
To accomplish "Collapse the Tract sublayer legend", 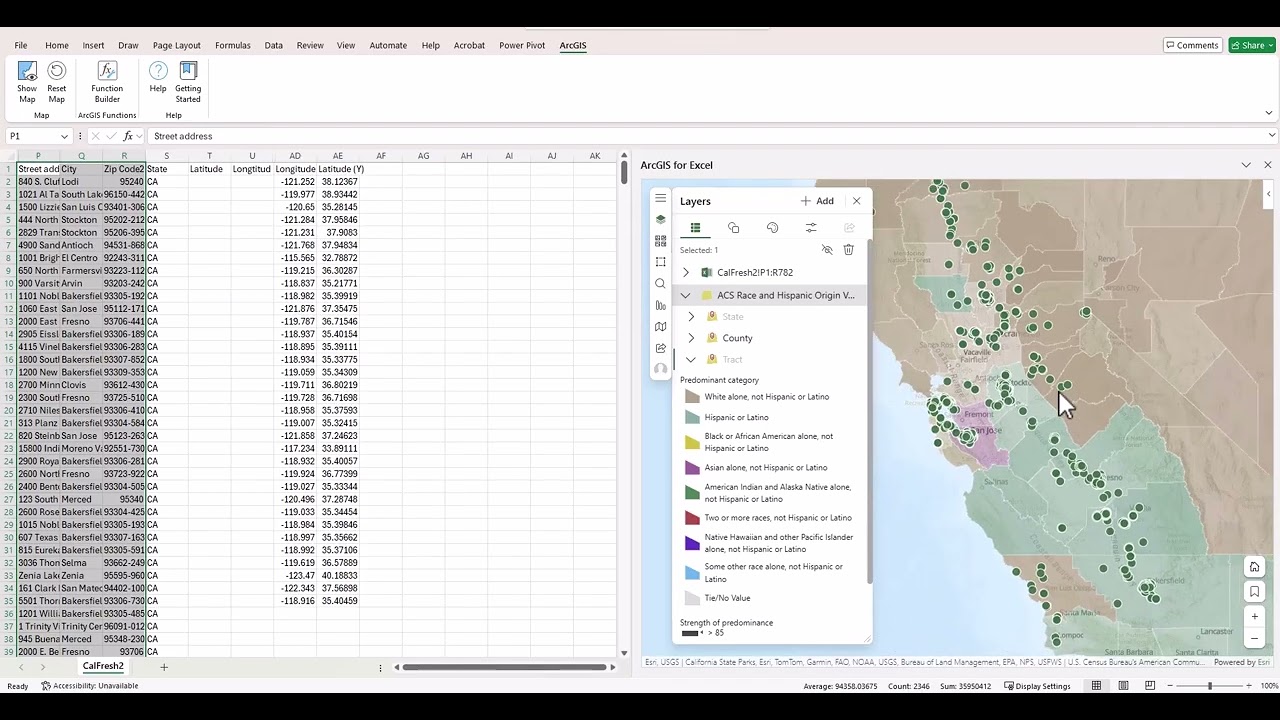I will (x=691, y=360).
